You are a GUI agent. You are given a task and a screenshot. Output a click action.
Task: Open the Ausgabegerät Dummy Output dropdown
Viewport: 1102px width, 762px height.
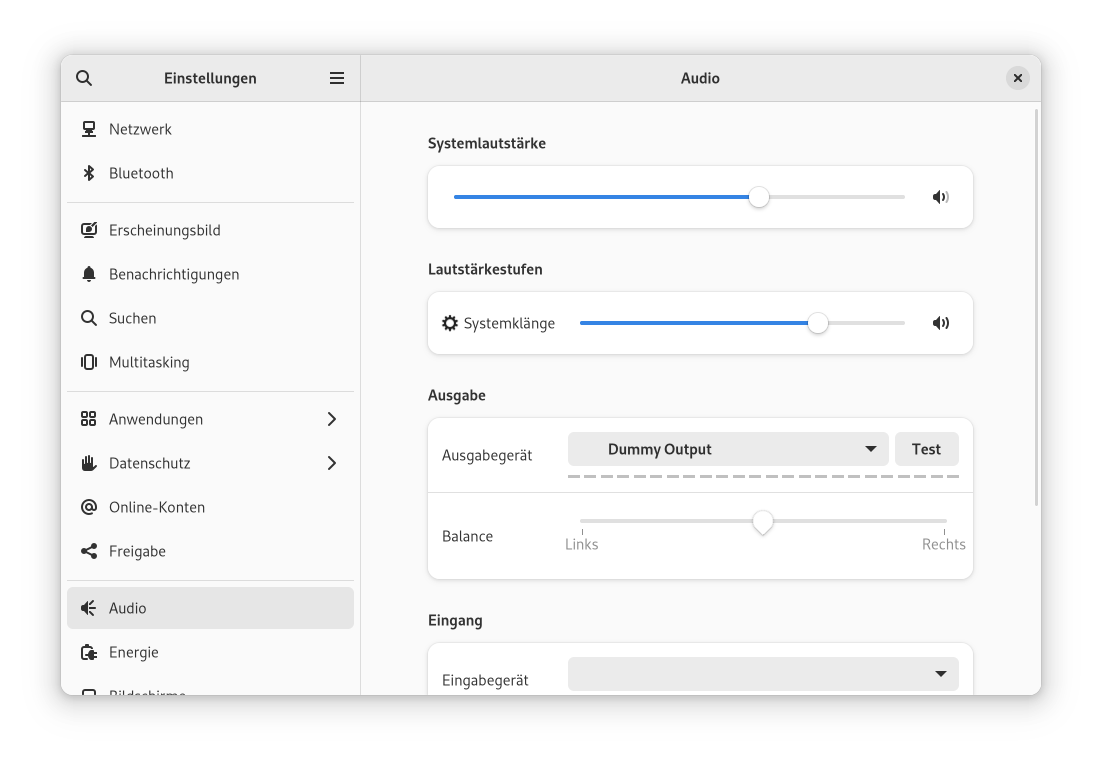click(728, 449)
